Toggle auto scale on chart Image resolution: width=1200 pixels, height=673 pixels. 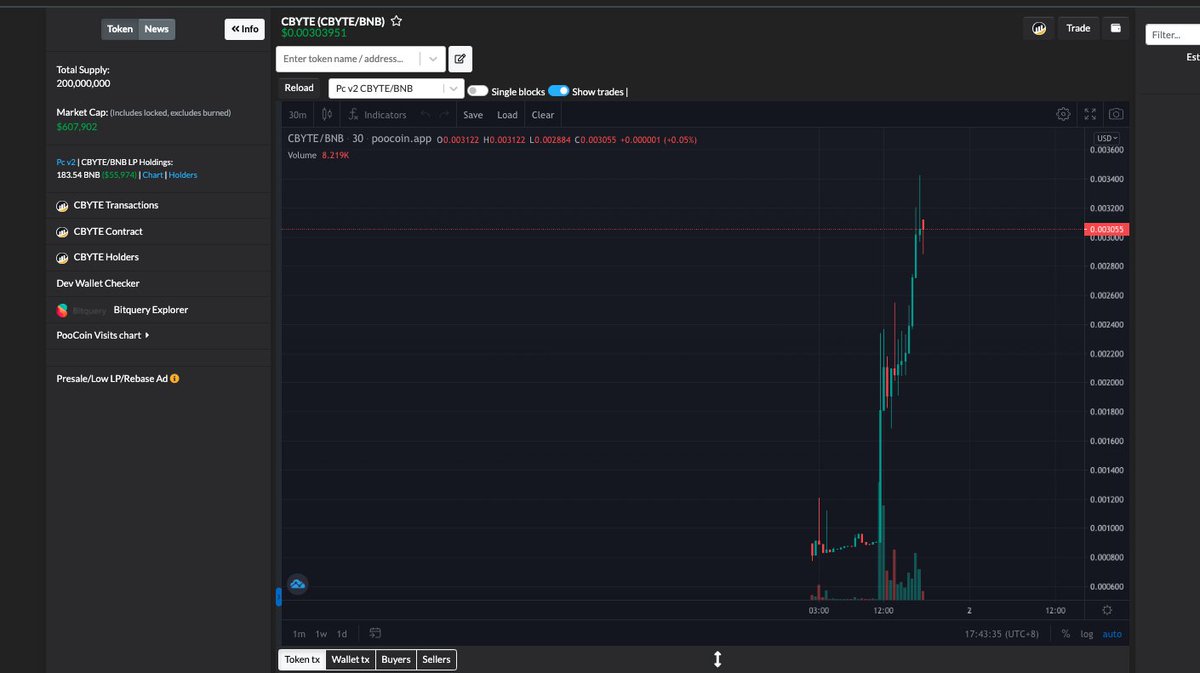(x=1112, y=634)
